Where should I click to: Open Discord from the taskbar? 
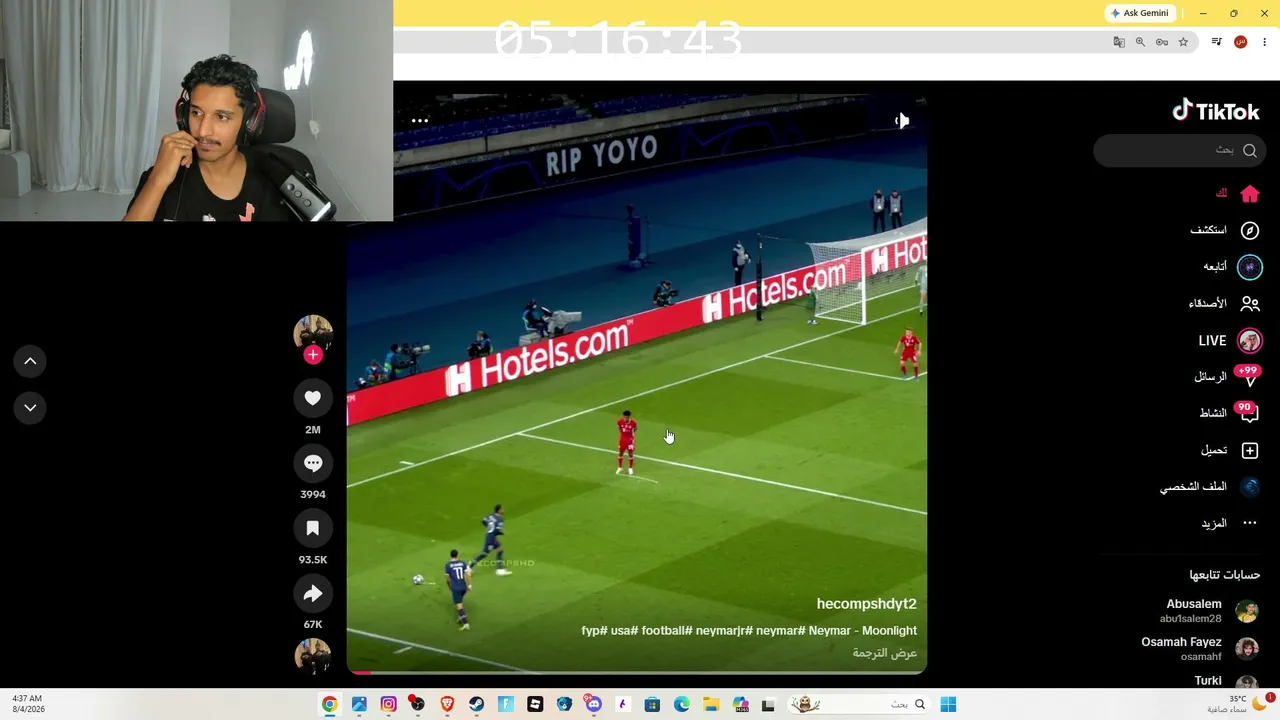594,705
